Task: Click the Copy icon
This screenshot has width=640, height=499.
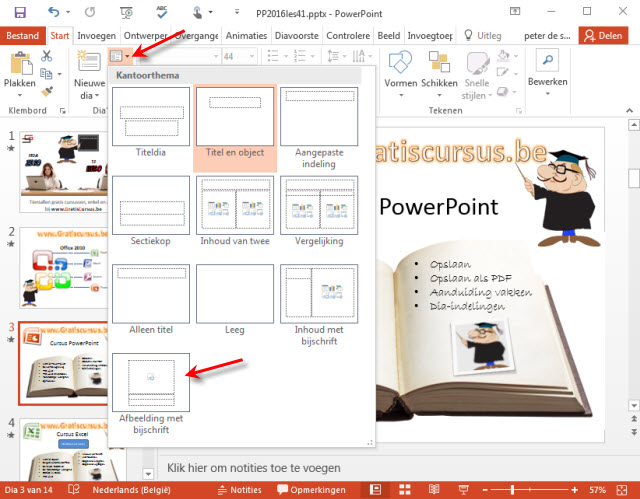Action: click(46, 74)
